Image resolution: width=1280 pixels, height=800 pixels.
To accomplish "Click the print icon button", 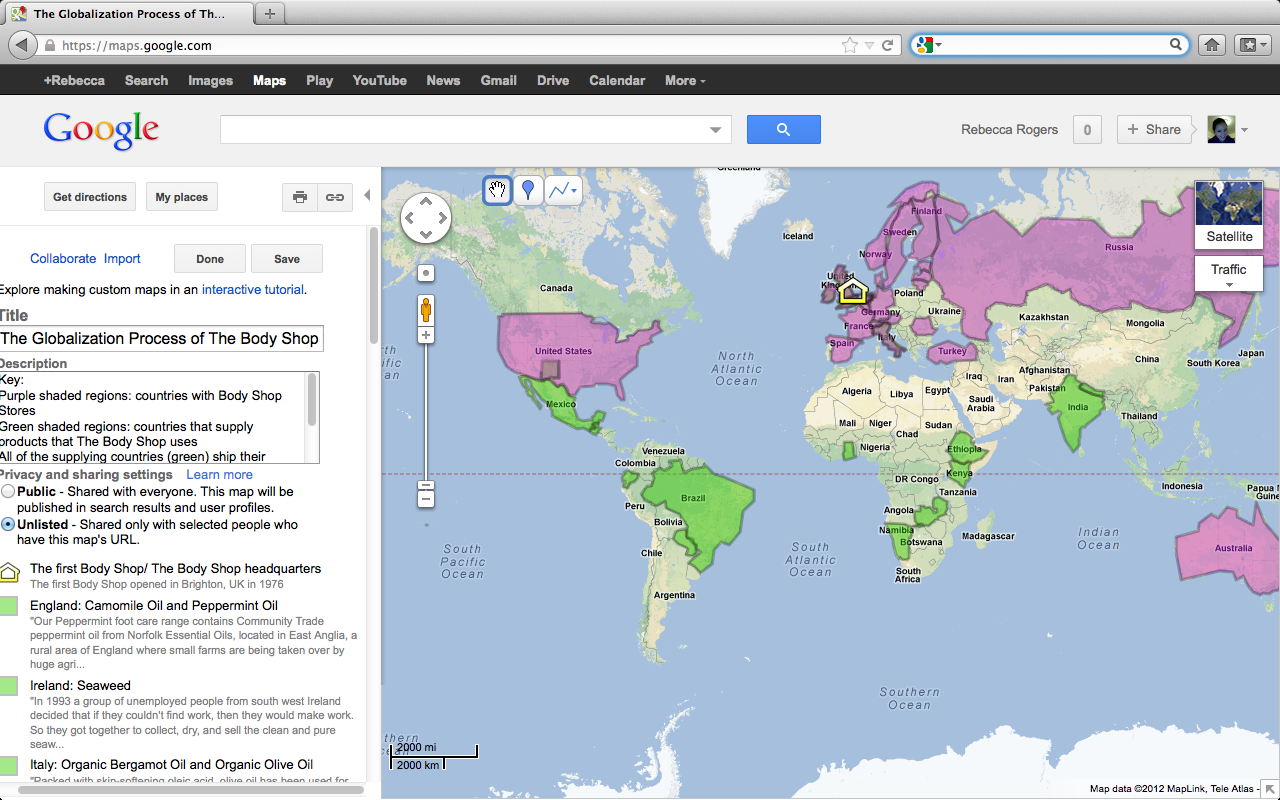I will 300,197.
